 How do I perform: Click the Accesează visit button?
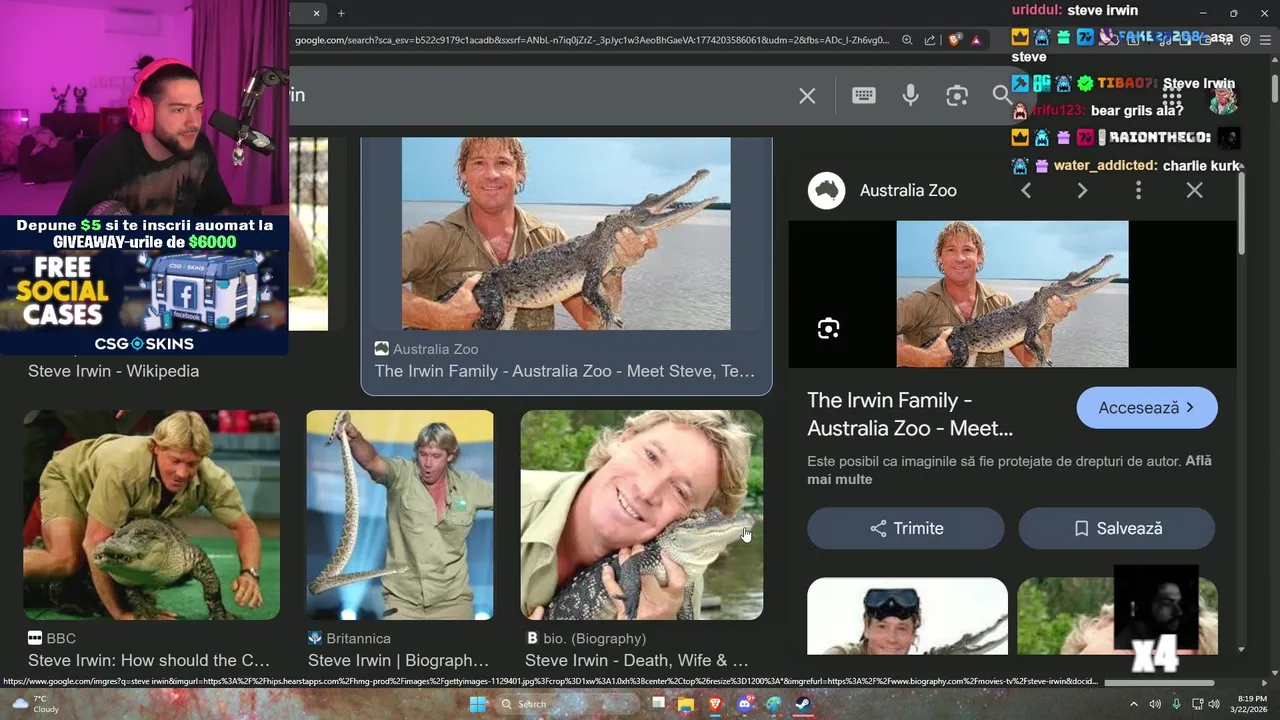tap(1147, 408)
